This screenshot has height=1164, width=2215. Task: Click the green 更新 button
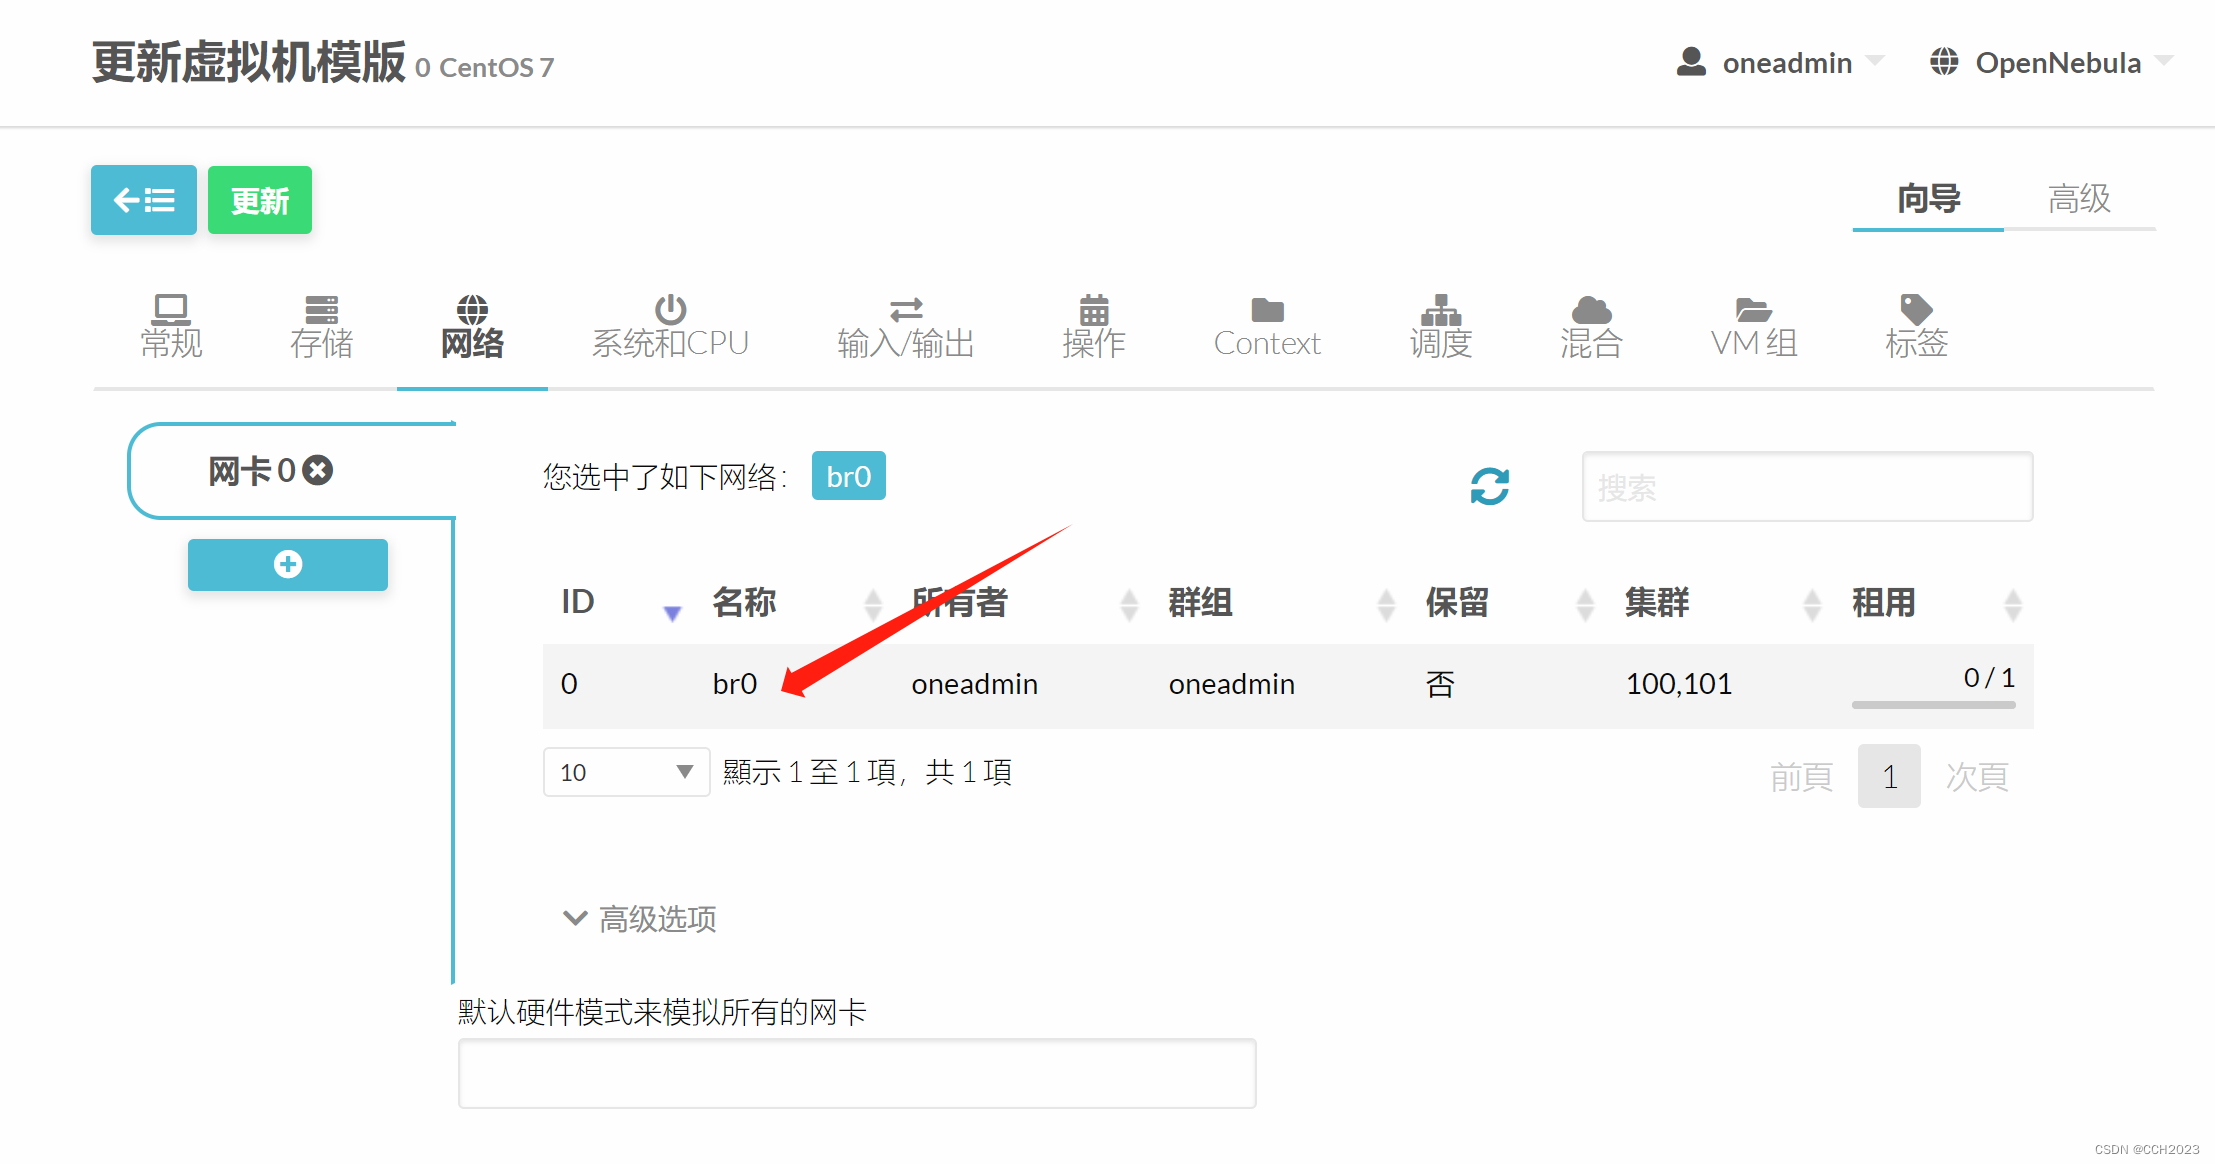pyautogui.click(x=259, y=200)
